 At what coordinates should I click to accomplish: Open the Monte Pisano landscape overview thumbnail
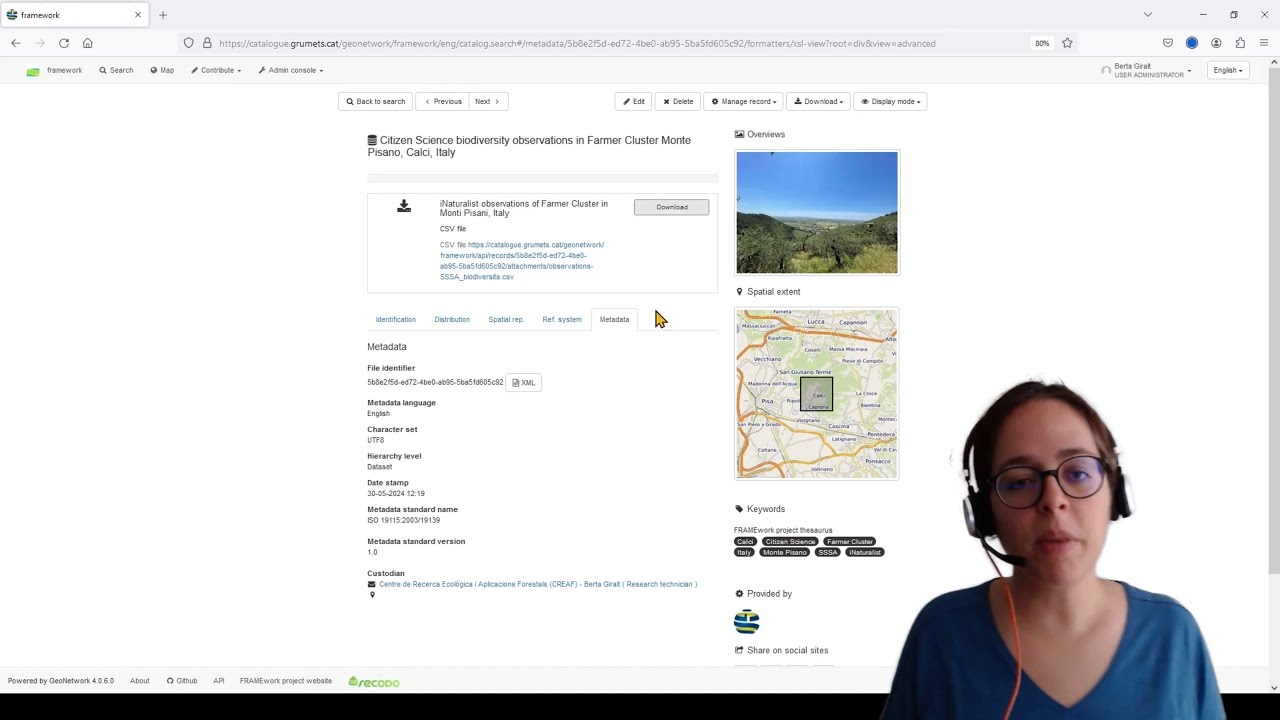(817, 212)
